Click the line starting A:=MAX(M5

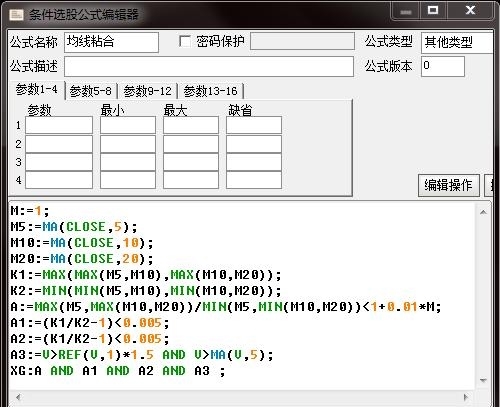[x=226, y=307]
